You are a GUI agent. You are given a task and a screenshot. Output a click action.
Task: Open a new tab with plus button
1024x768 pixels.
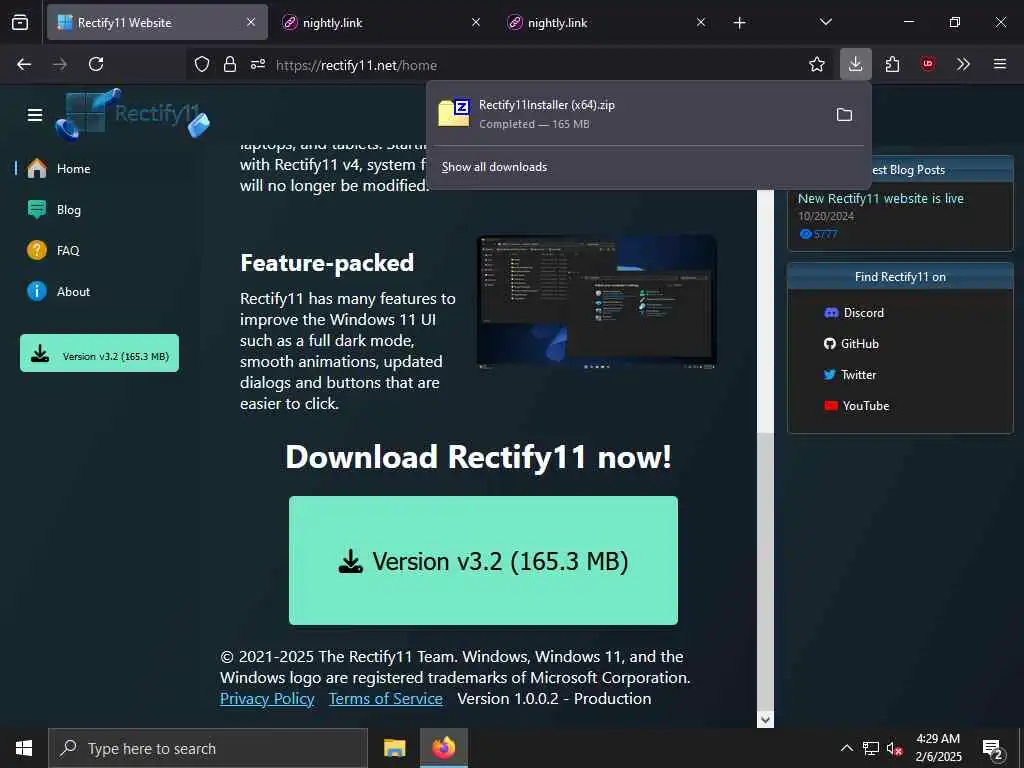tap(739, 23)
